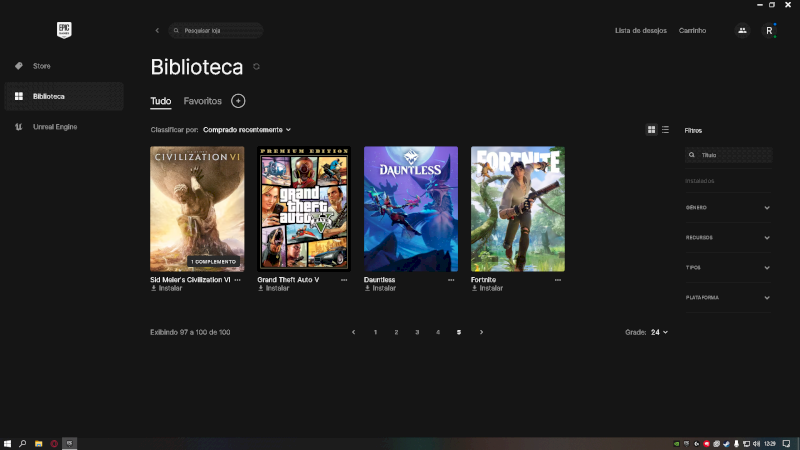Install Sid Meier's Civilization VI
Viewport: 800px width, 450px height.
click(166, 288)
